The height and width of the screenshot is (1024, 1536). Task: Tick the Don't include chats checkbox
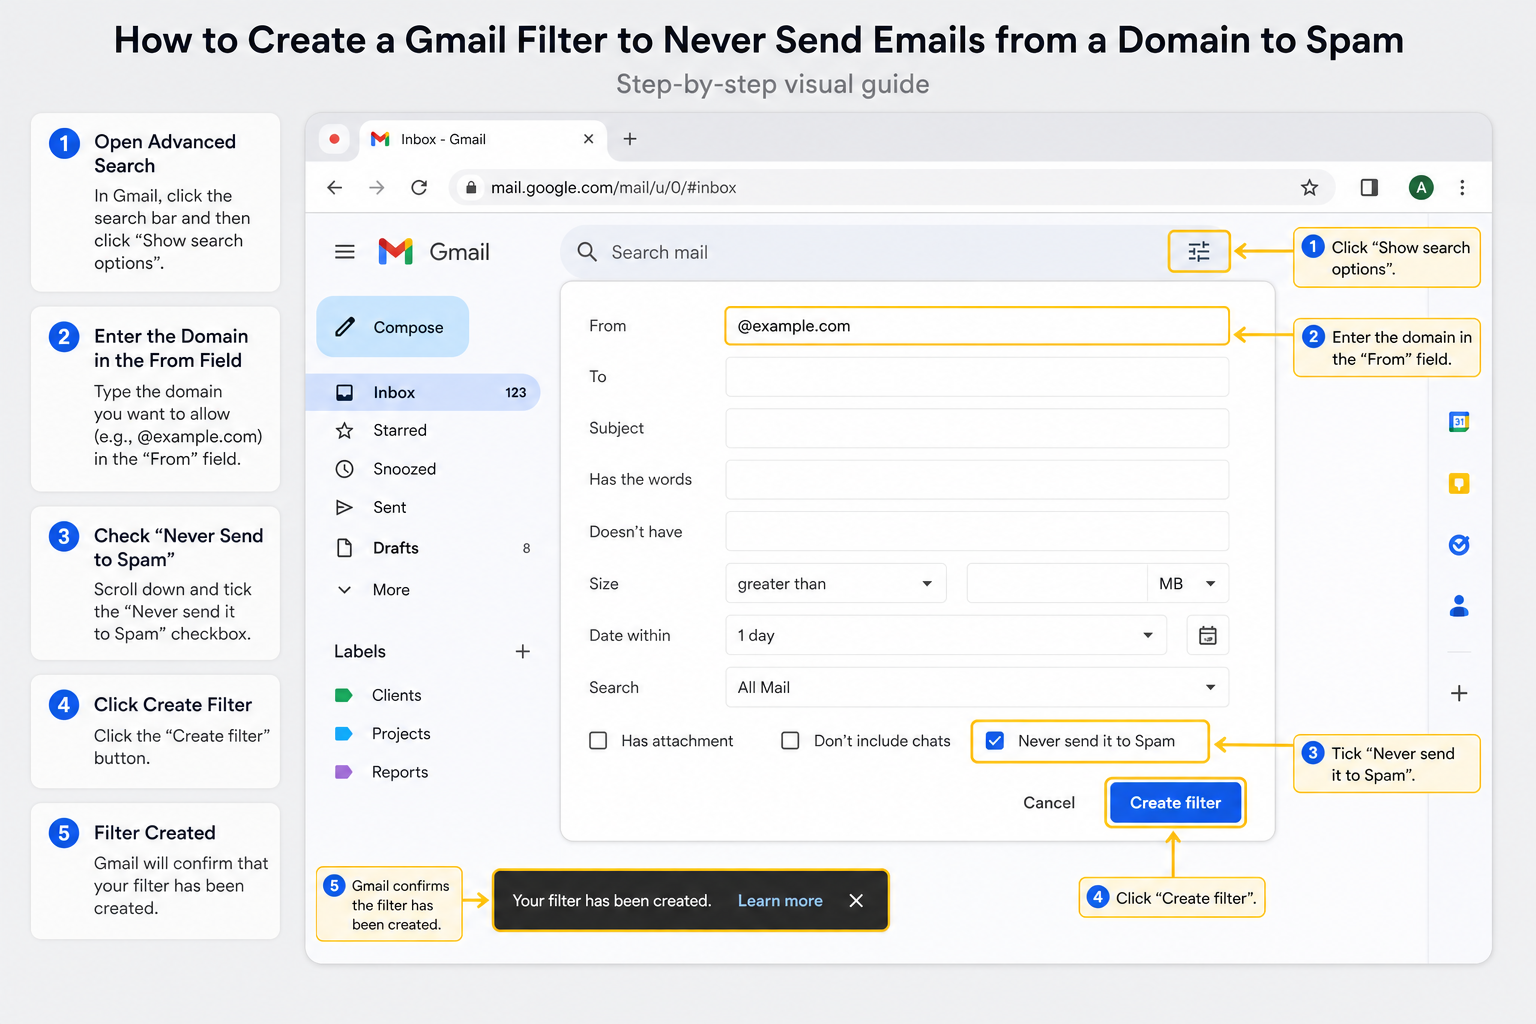click(x=790, y=741)
